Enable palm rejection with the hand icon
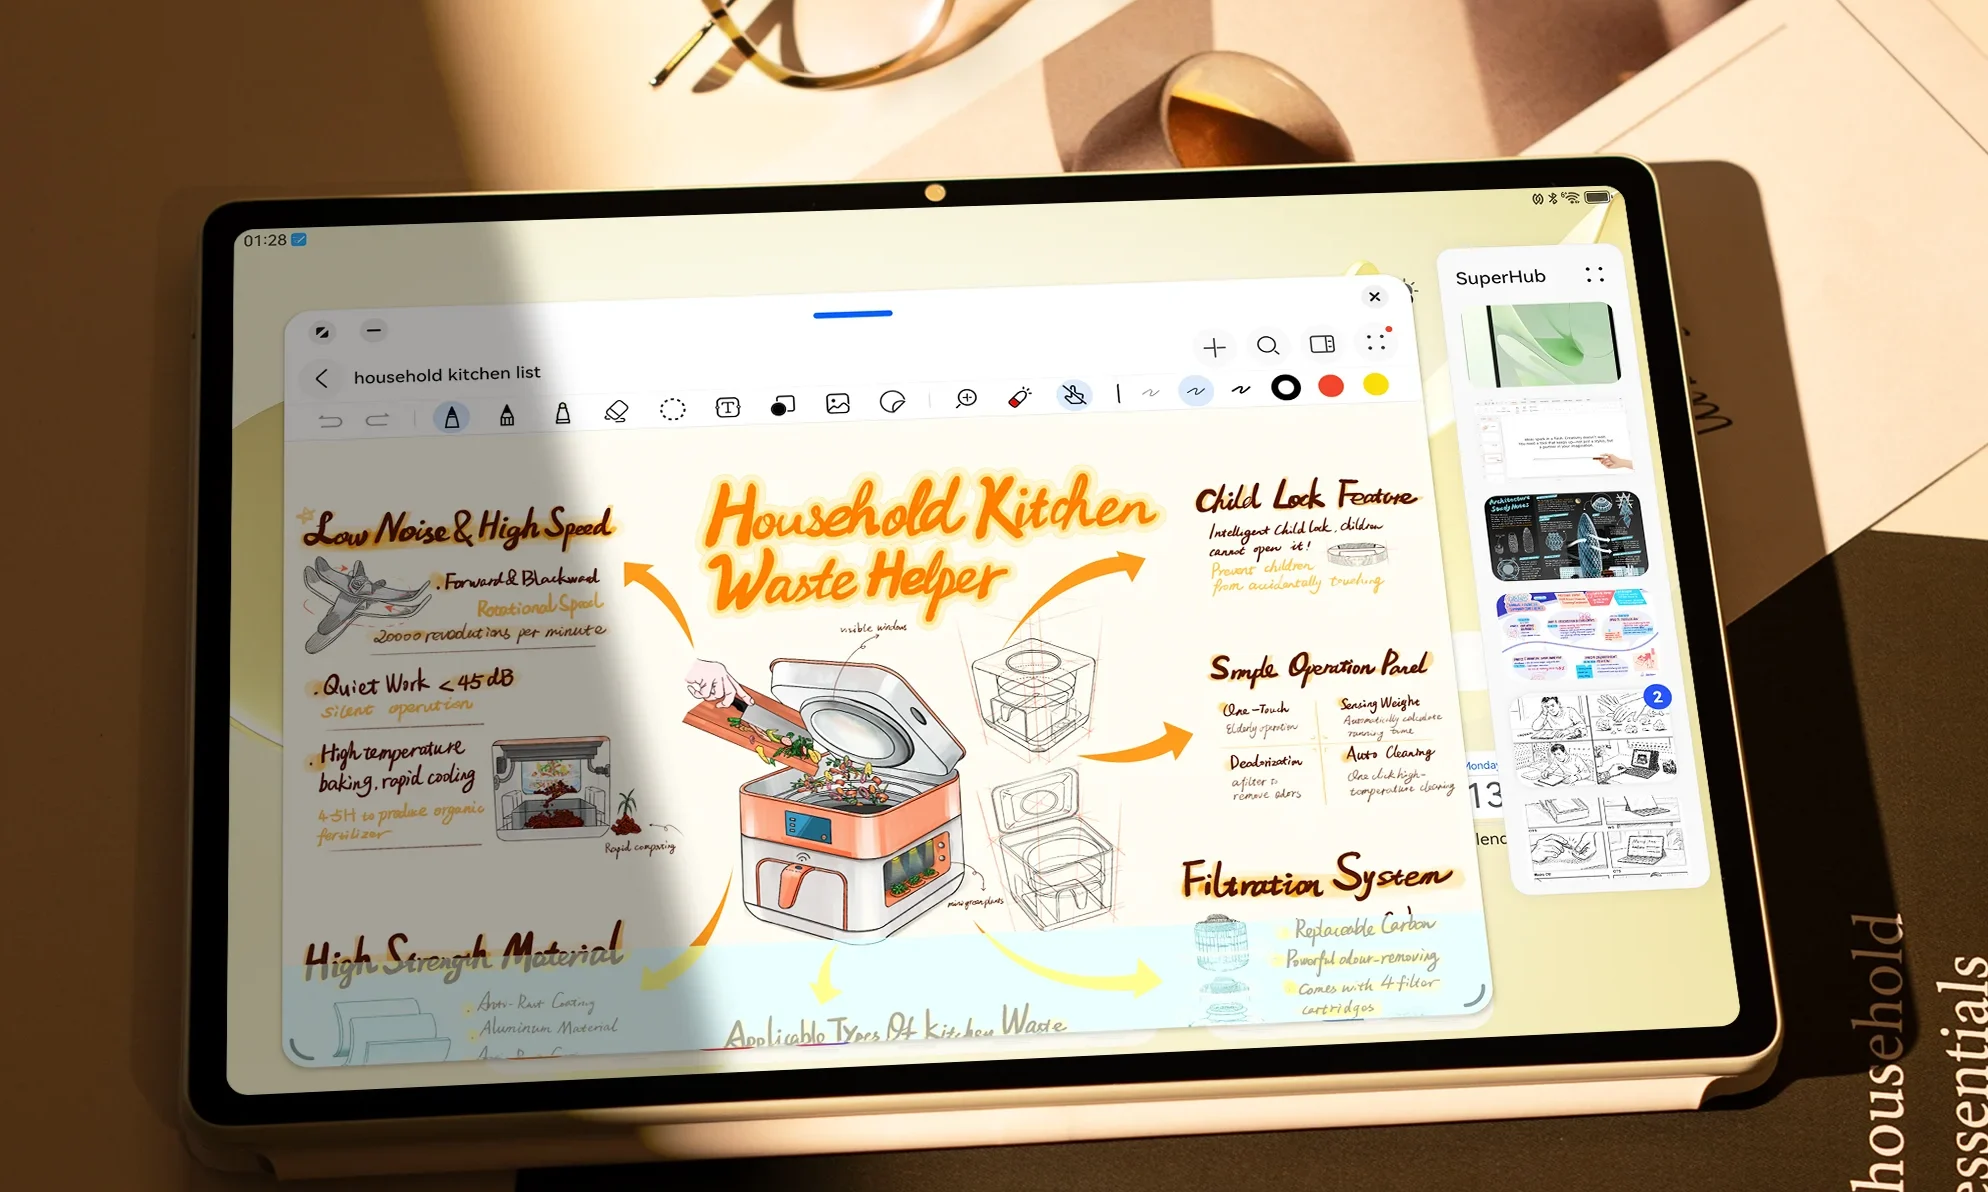Image resolution: width=1988 pixels, height=1192 pixels. [1074, 396]
